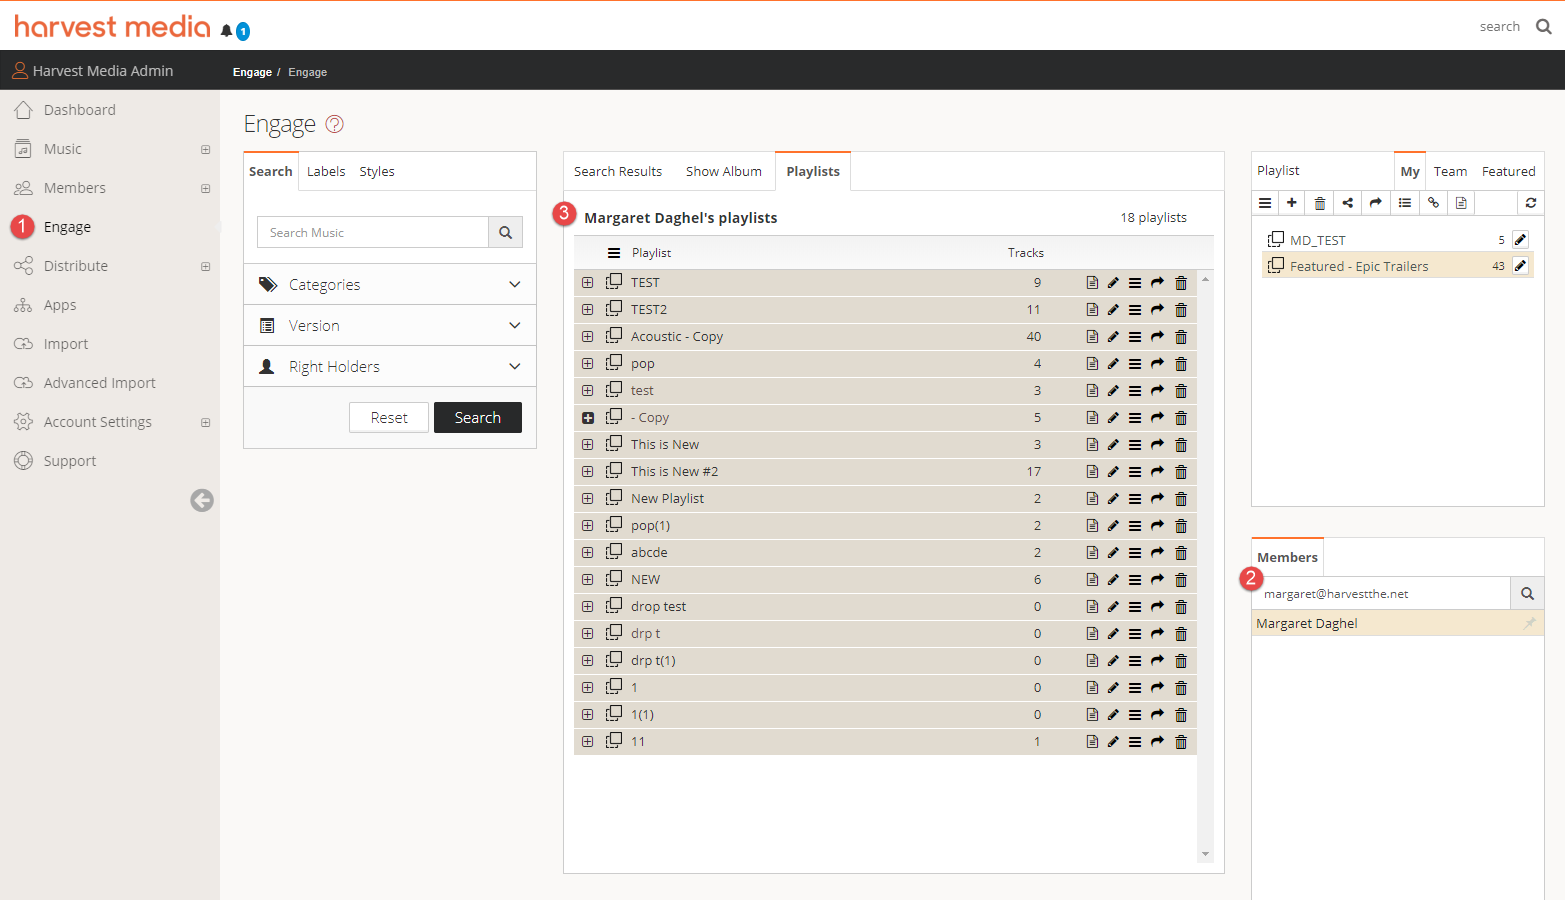
Task: Switch to the Team playlist tab
Action: [x=1450, y=172]
